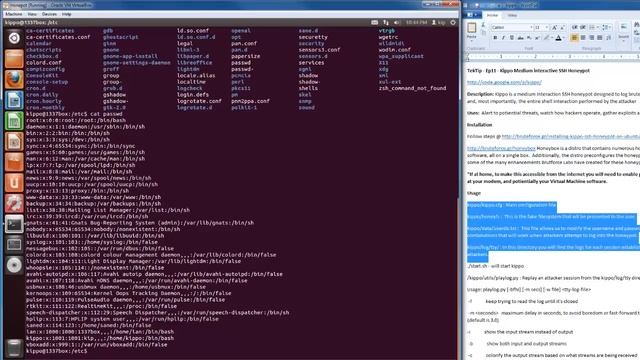Click the Copy icon in WordPad

[x=484, y=33]
